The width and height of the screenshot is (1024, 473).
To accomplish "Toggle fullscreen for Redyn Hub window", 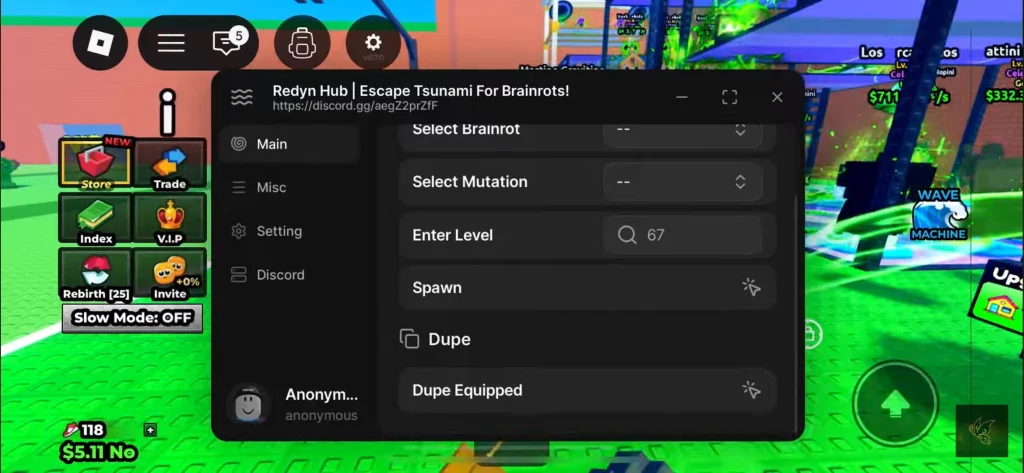I will click(x=729, y=97).
